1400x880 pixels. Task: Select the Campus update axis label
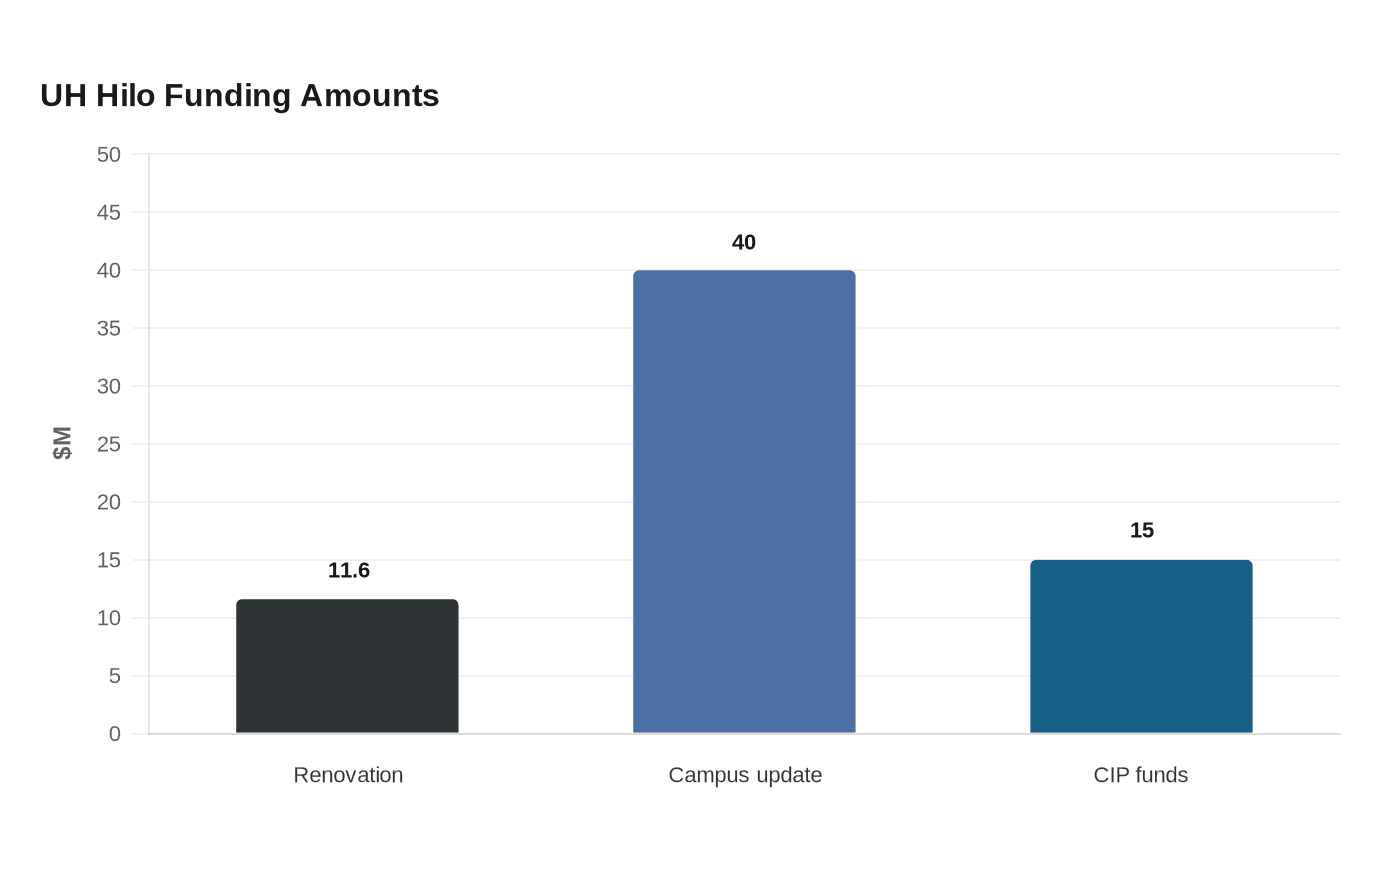coord(745,775)
